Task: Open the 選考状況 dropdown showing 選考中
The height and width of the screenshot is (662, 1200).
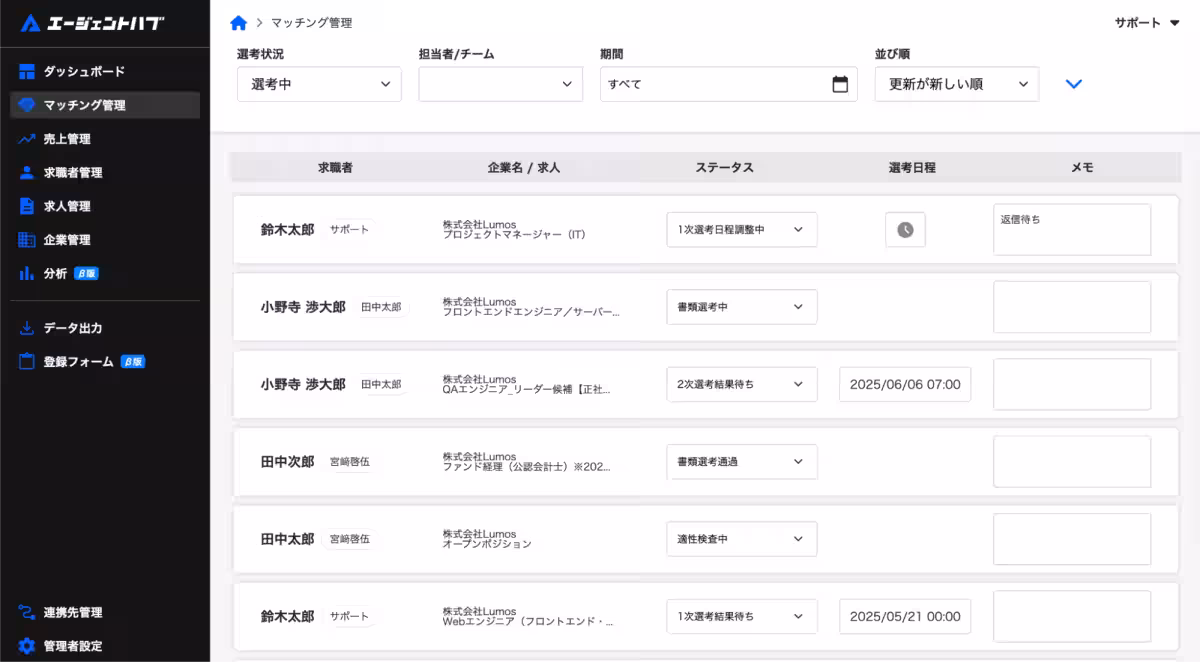Action: (318, 85)
